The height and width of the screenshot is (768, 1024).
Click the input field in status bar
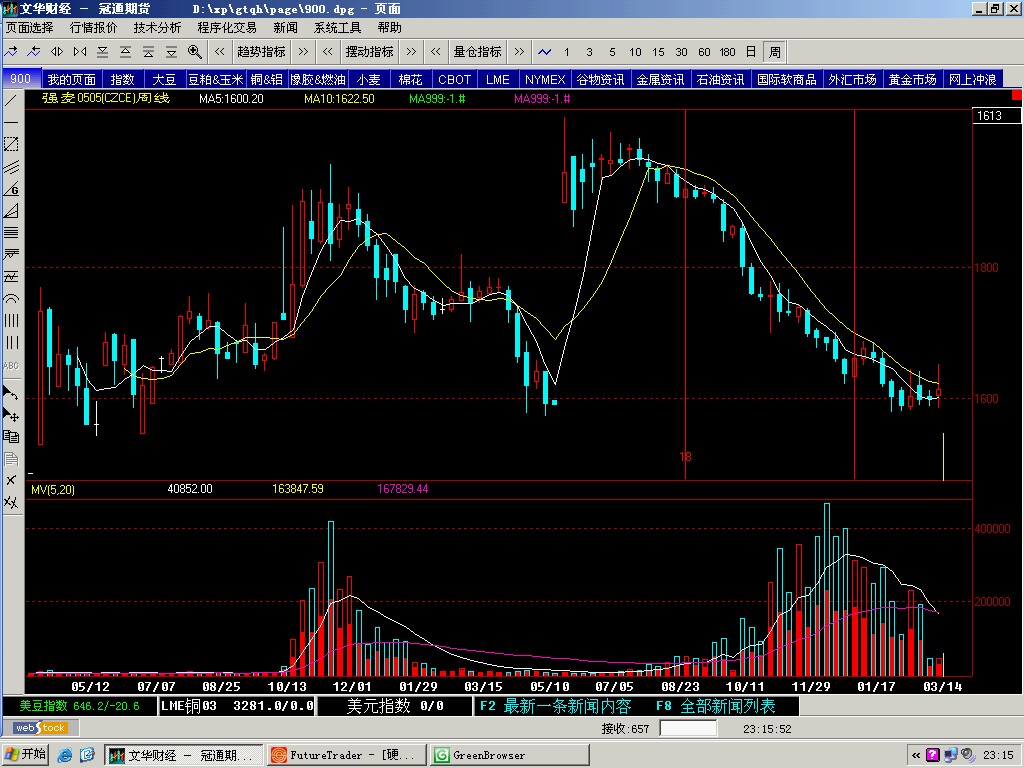coord(689,729)
